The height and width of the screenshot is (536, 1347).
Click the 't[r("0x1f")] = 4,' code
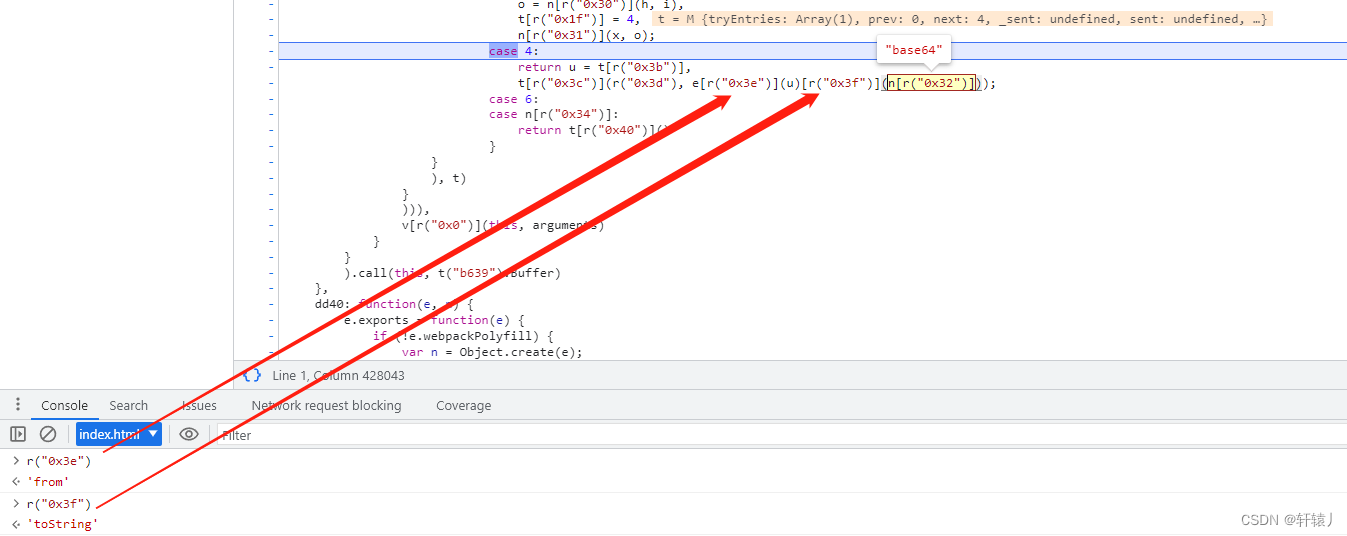(x=578, y=19)
